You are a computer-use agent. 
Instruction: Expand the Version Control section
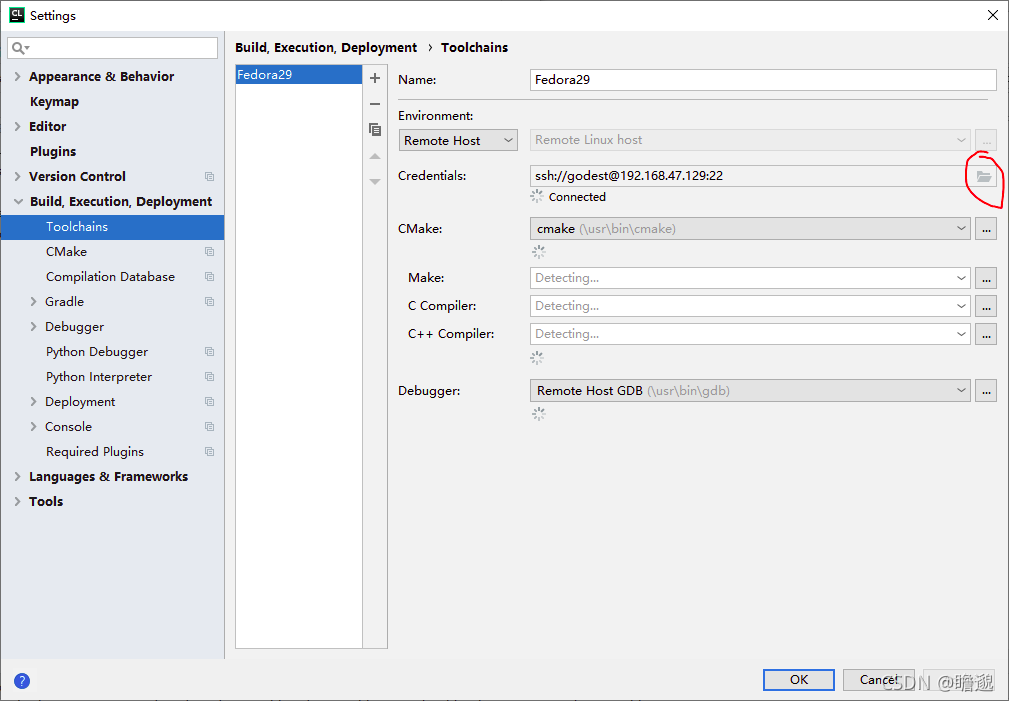[x=17, y=176]
